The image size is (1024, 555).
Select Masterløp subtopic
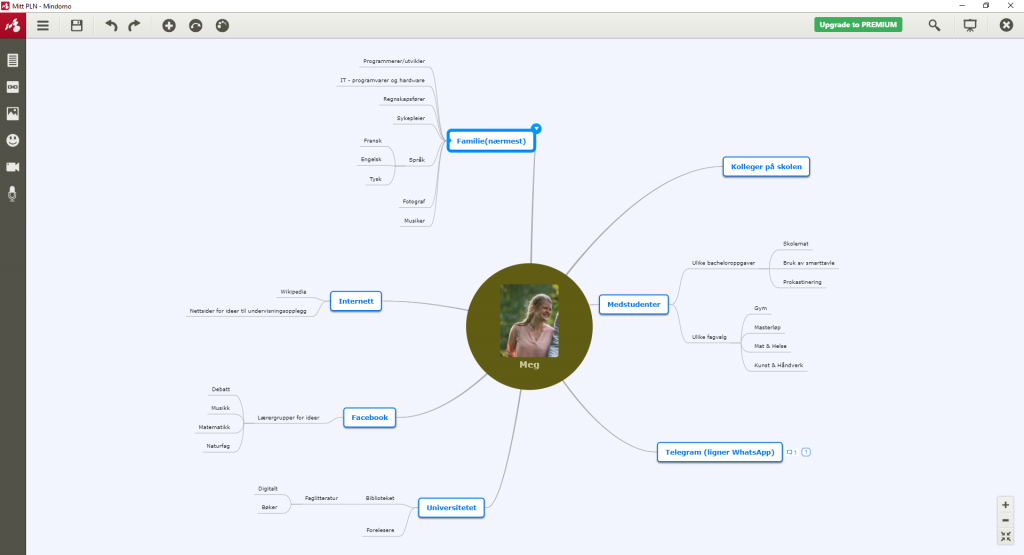tap(767, 327)
